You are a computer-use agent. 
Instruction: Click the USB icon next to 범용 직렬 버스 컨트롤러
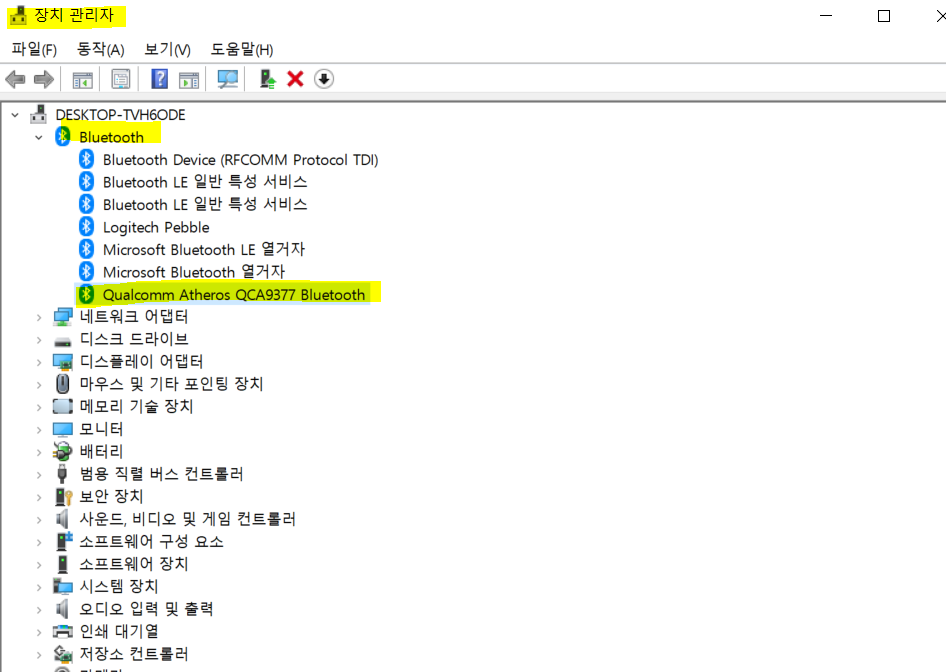tap(62, 474)
